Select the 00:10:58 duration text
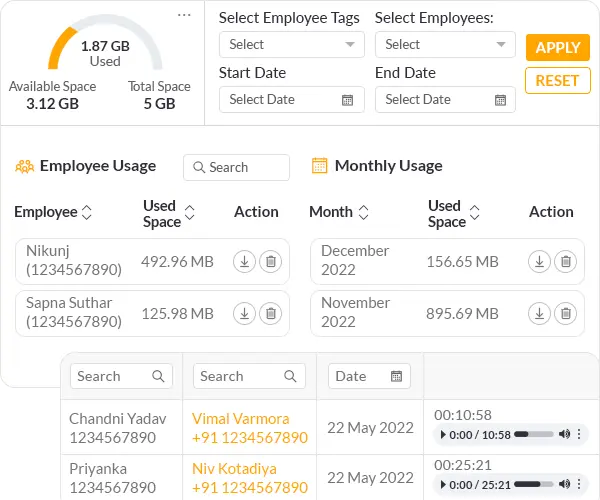 [463, 415]
